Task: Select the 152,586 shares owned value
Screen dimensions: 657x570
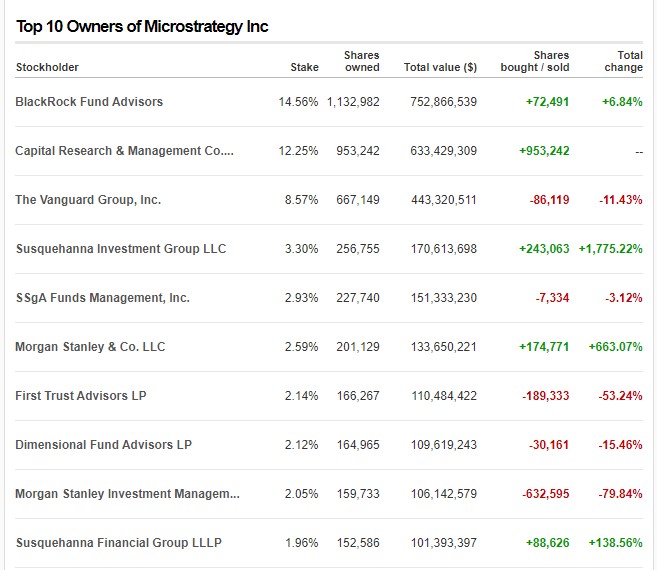Action: tap(358, 543)
